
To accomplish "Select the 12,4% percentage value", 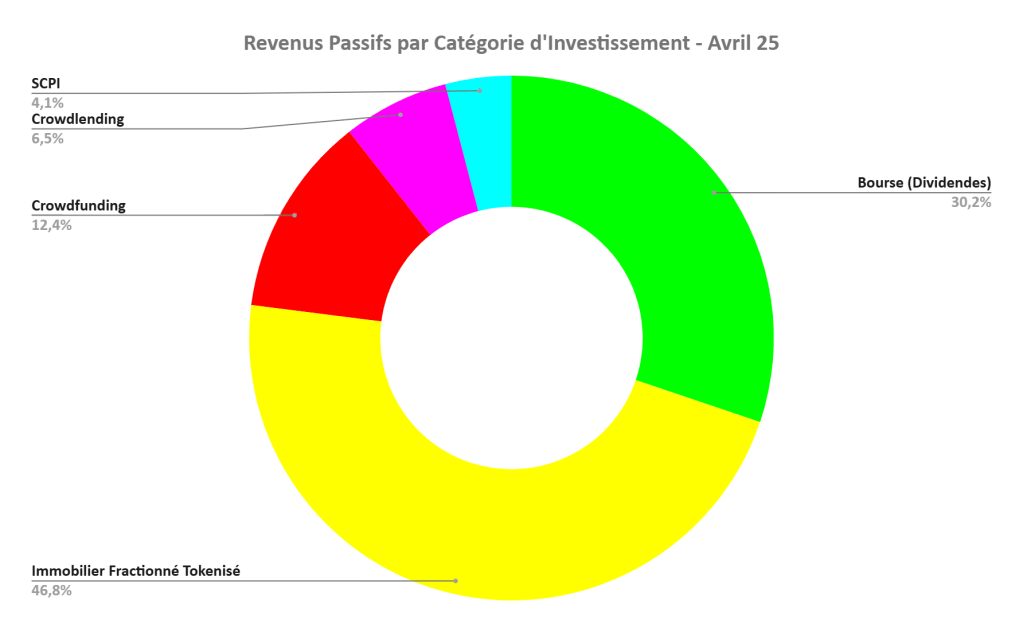I will 51,225.
